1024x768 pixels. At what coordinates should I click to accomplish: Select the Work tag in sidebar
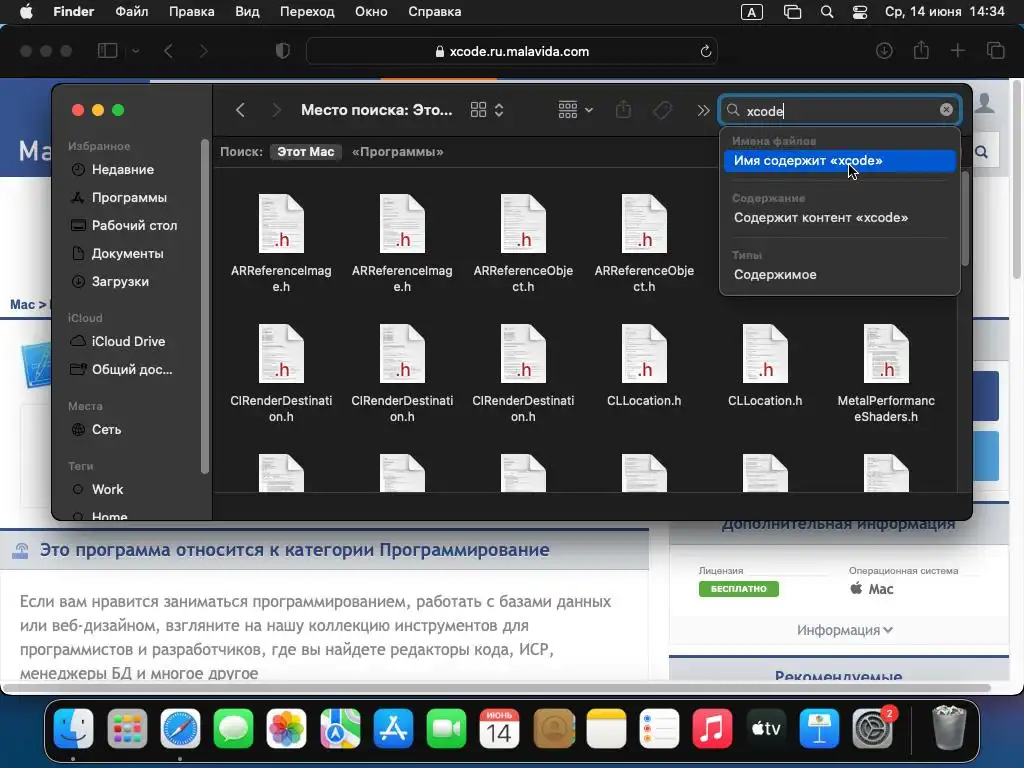pyautogui.click(x=107, y=489)
